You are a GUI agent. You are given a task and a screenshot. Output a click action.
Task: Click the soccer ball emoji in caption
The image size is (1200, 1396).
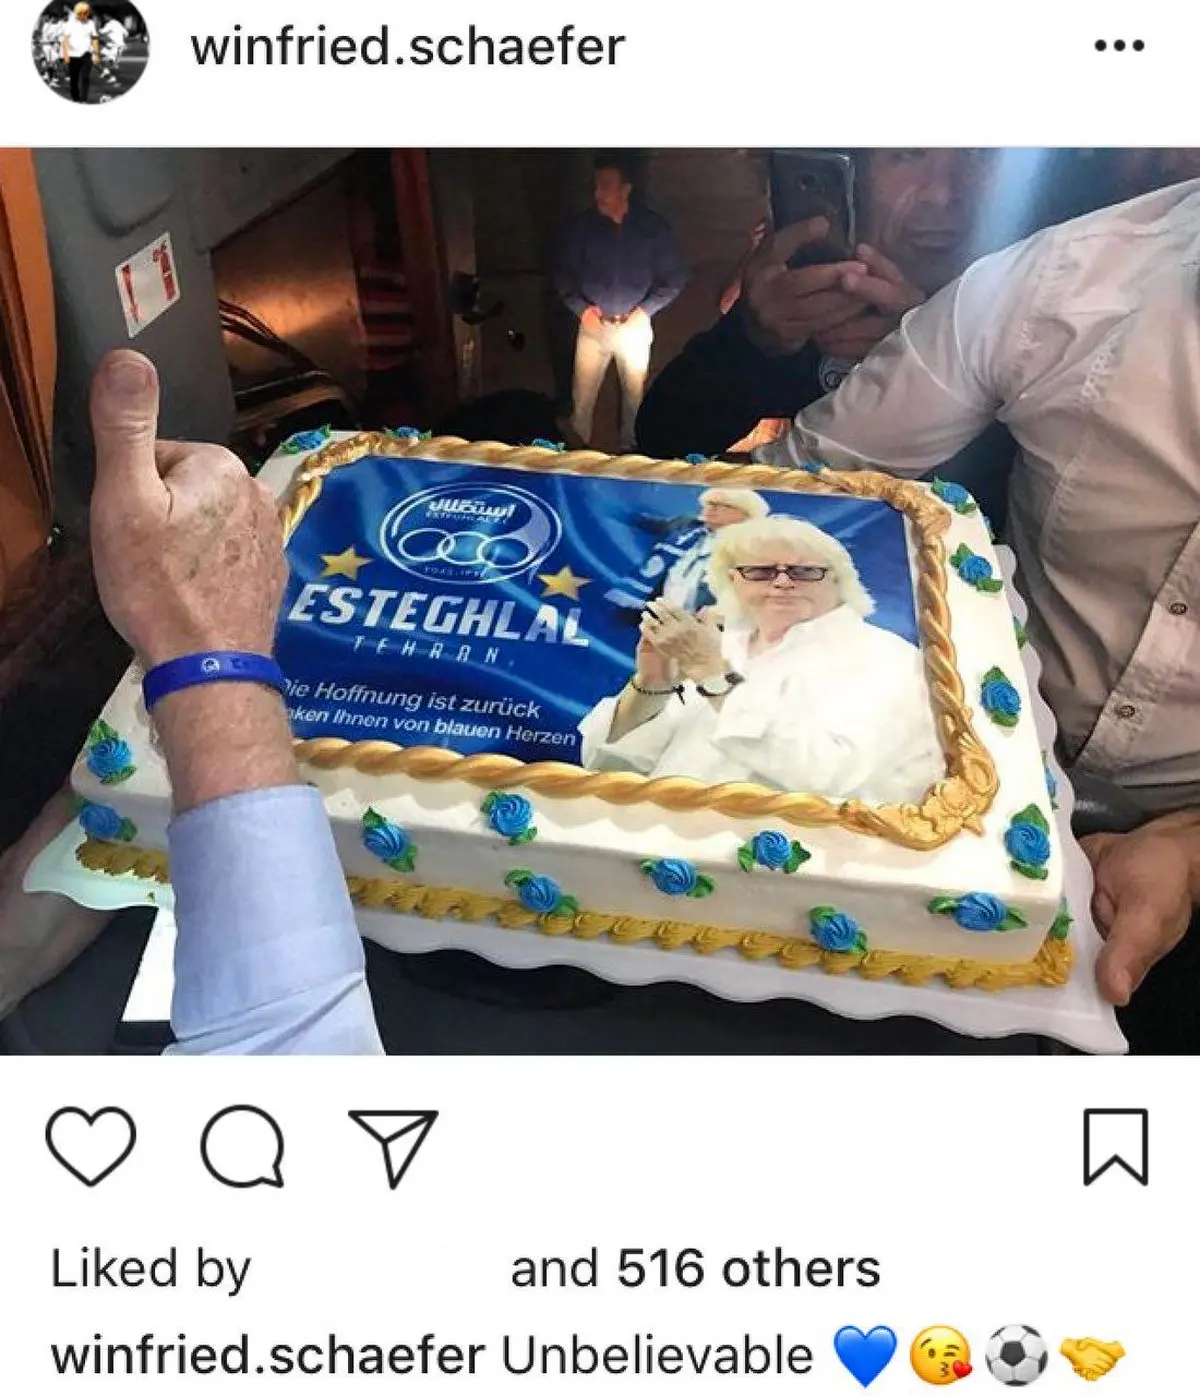[1016, 1357]
